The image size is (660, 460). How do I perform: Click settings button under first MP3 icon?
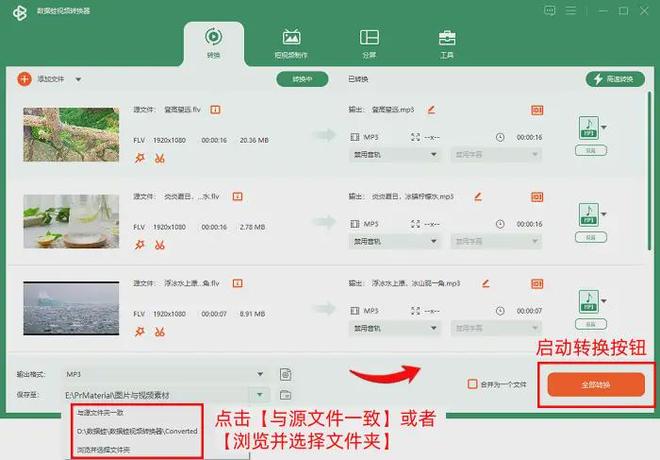click(591, 150)
